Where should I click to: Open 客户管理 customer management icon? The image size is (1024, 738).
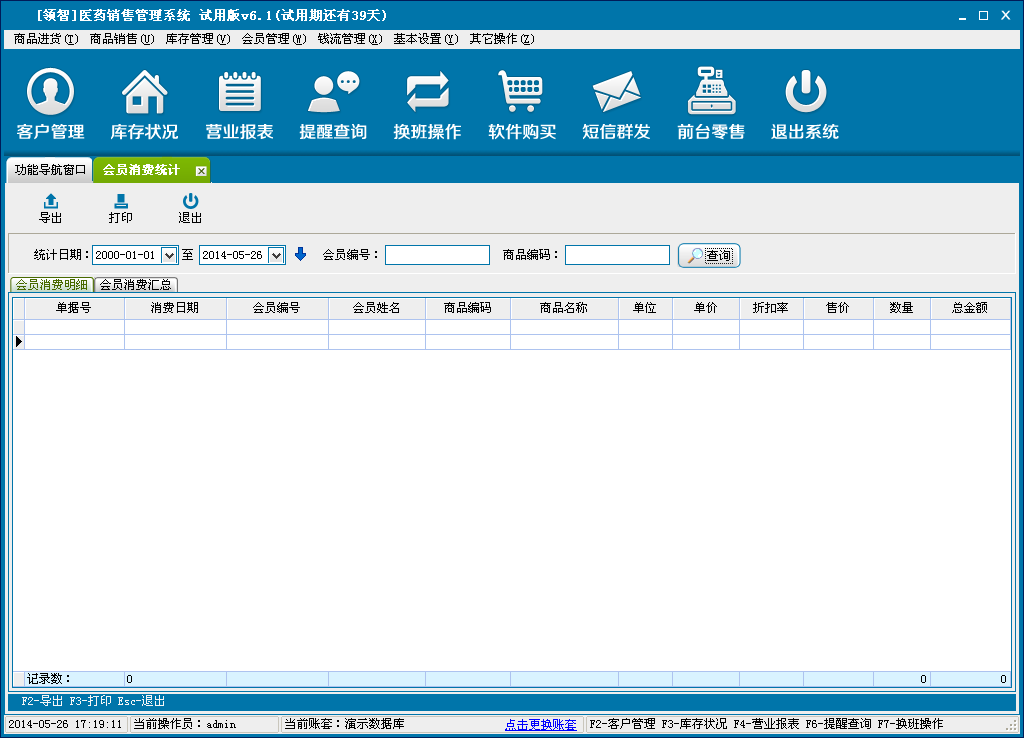pyautogui.click(x=50, y=94)
